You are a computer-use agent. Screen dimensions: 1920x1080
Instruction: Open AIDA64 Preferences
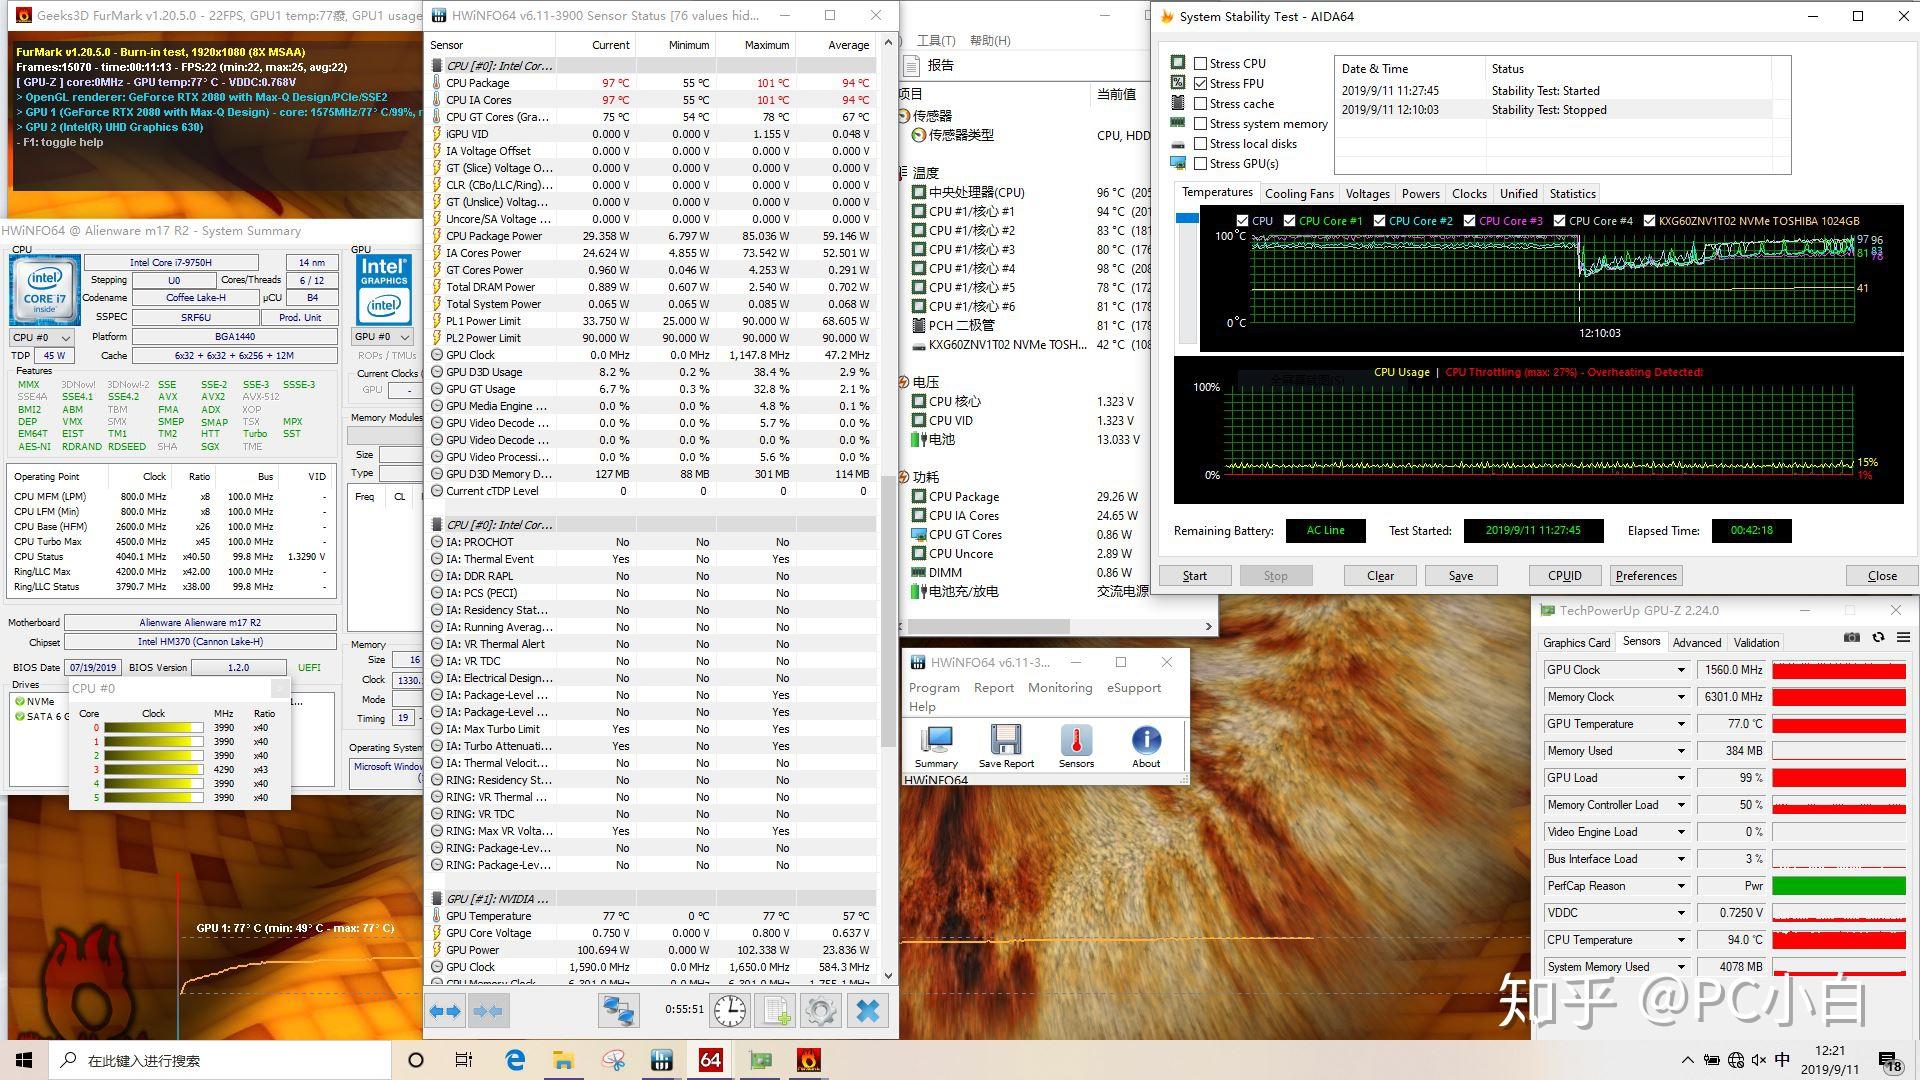[x=1645, y=575]
